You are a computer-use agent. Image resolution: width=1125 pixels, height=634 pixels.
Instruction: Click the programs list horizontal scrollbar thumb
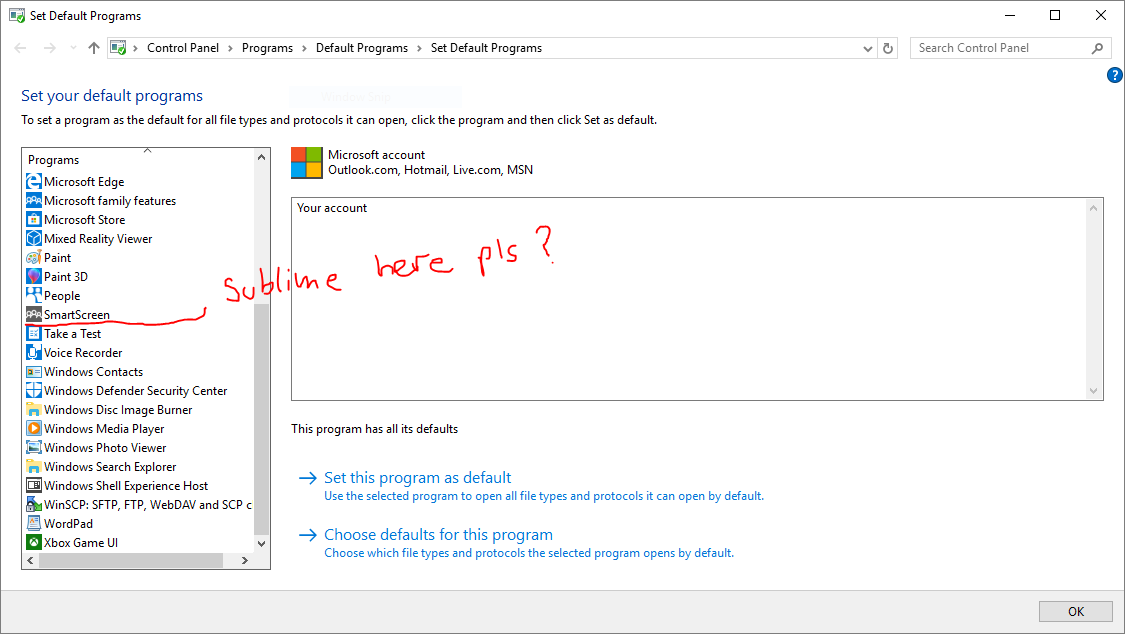pyautogui.click(x=131, y=561)
